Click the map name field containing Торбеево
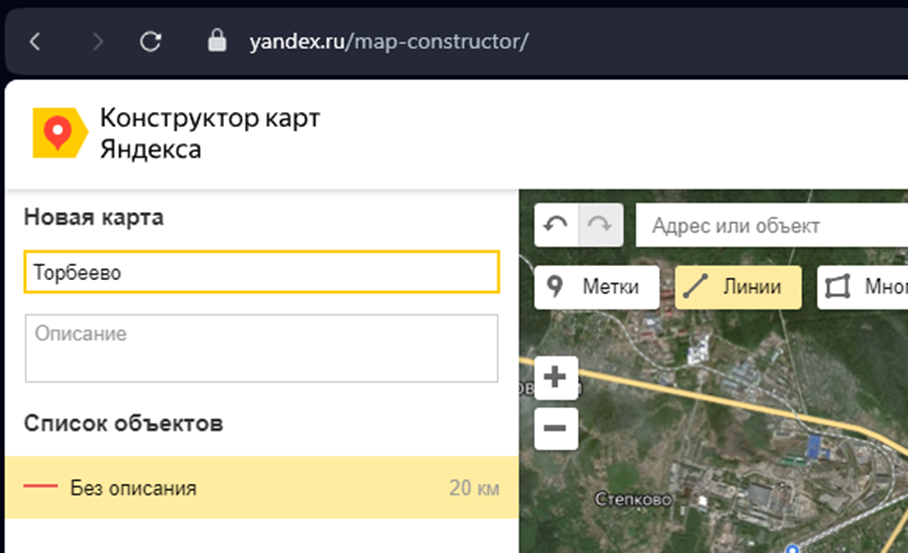Viewport: 908px width, 553px height. coord(262,272)
